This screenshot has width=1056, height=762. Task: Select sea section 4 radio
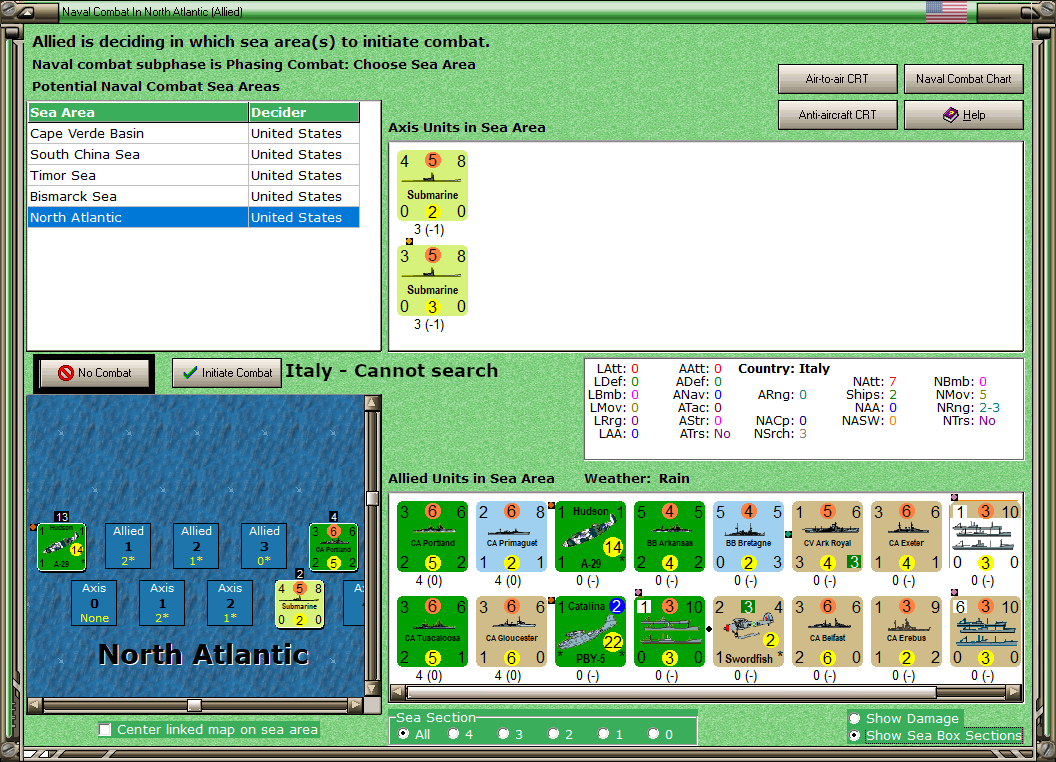coord(453,734)
